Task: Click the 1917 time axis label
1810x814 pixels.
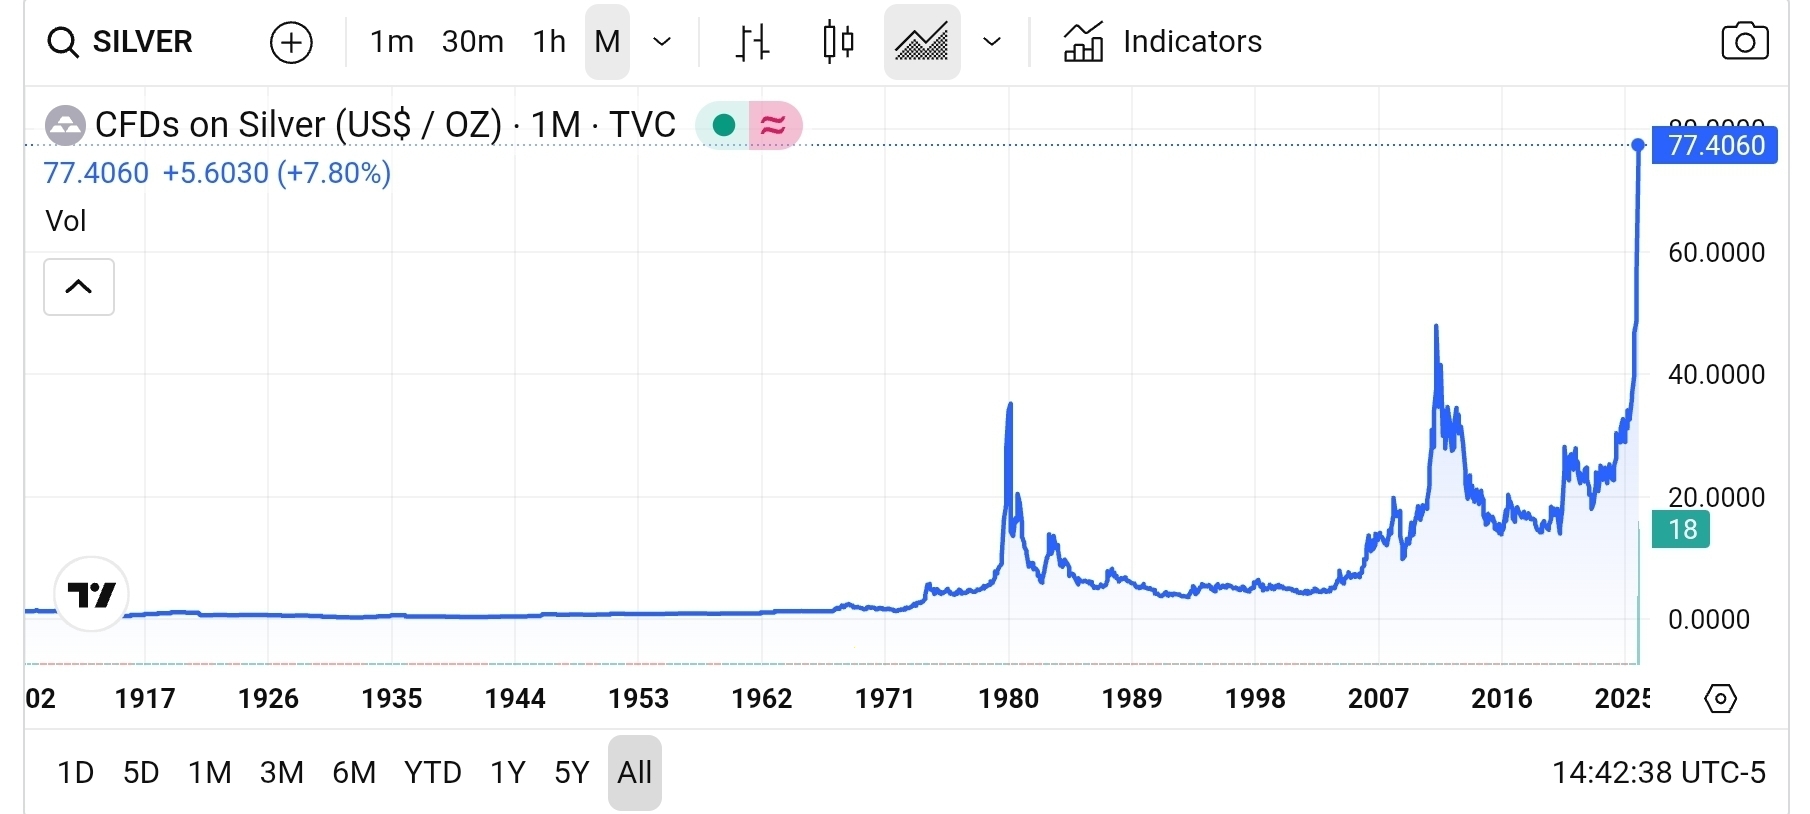Action: tap(145, 698)
